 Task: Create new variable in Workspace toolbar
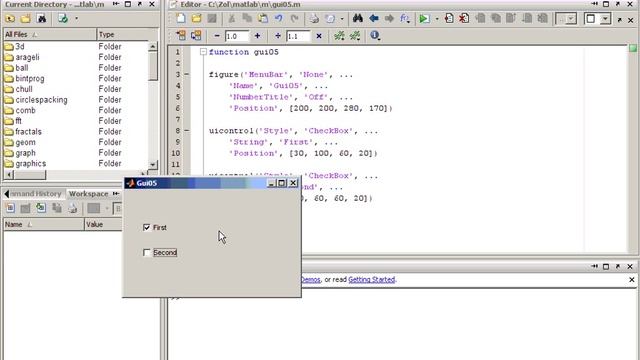point(10,208)
